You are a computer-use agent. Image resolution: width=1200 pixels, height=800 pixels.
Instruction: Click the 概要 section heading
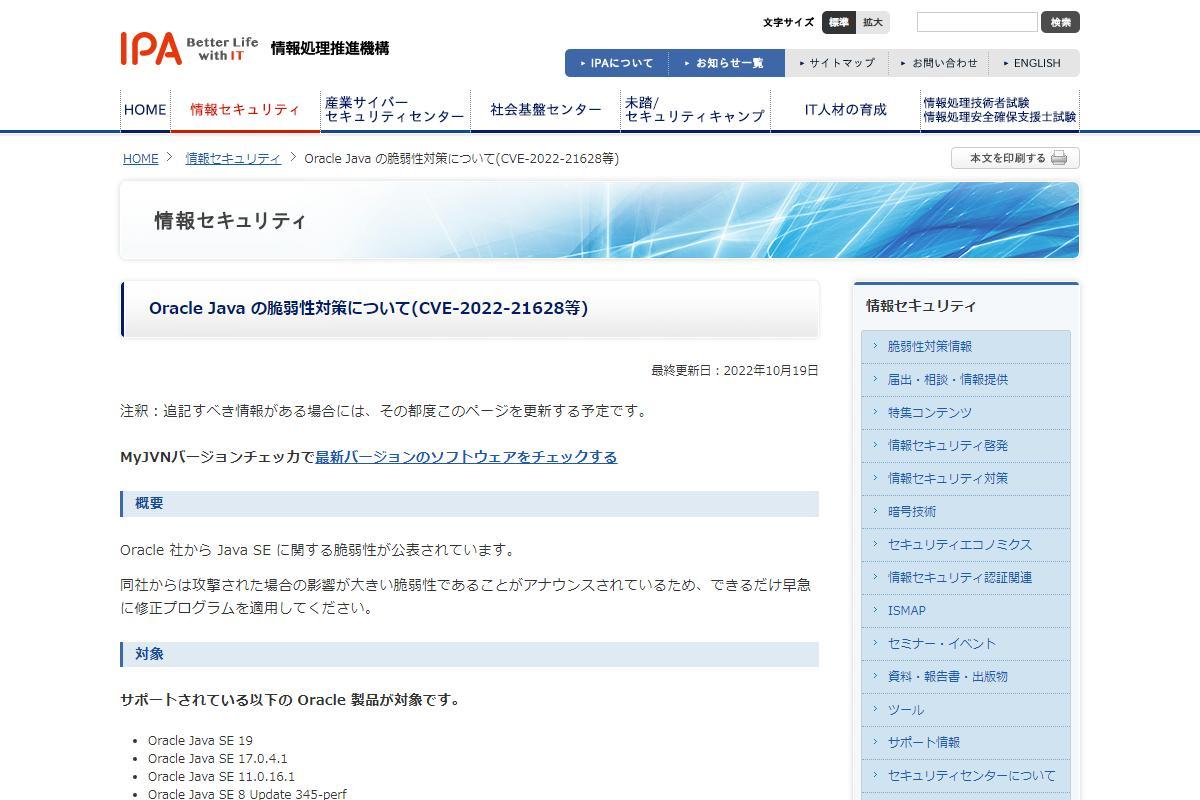coord(470,504)
